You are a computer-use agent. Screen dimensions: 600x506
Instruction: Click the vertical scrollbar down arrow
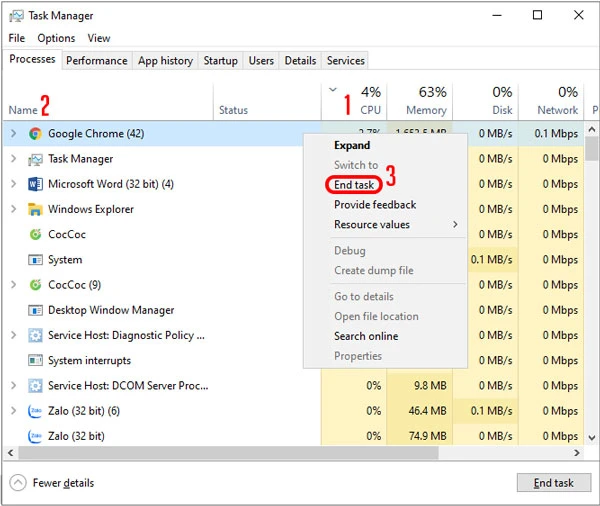(592, 438)
